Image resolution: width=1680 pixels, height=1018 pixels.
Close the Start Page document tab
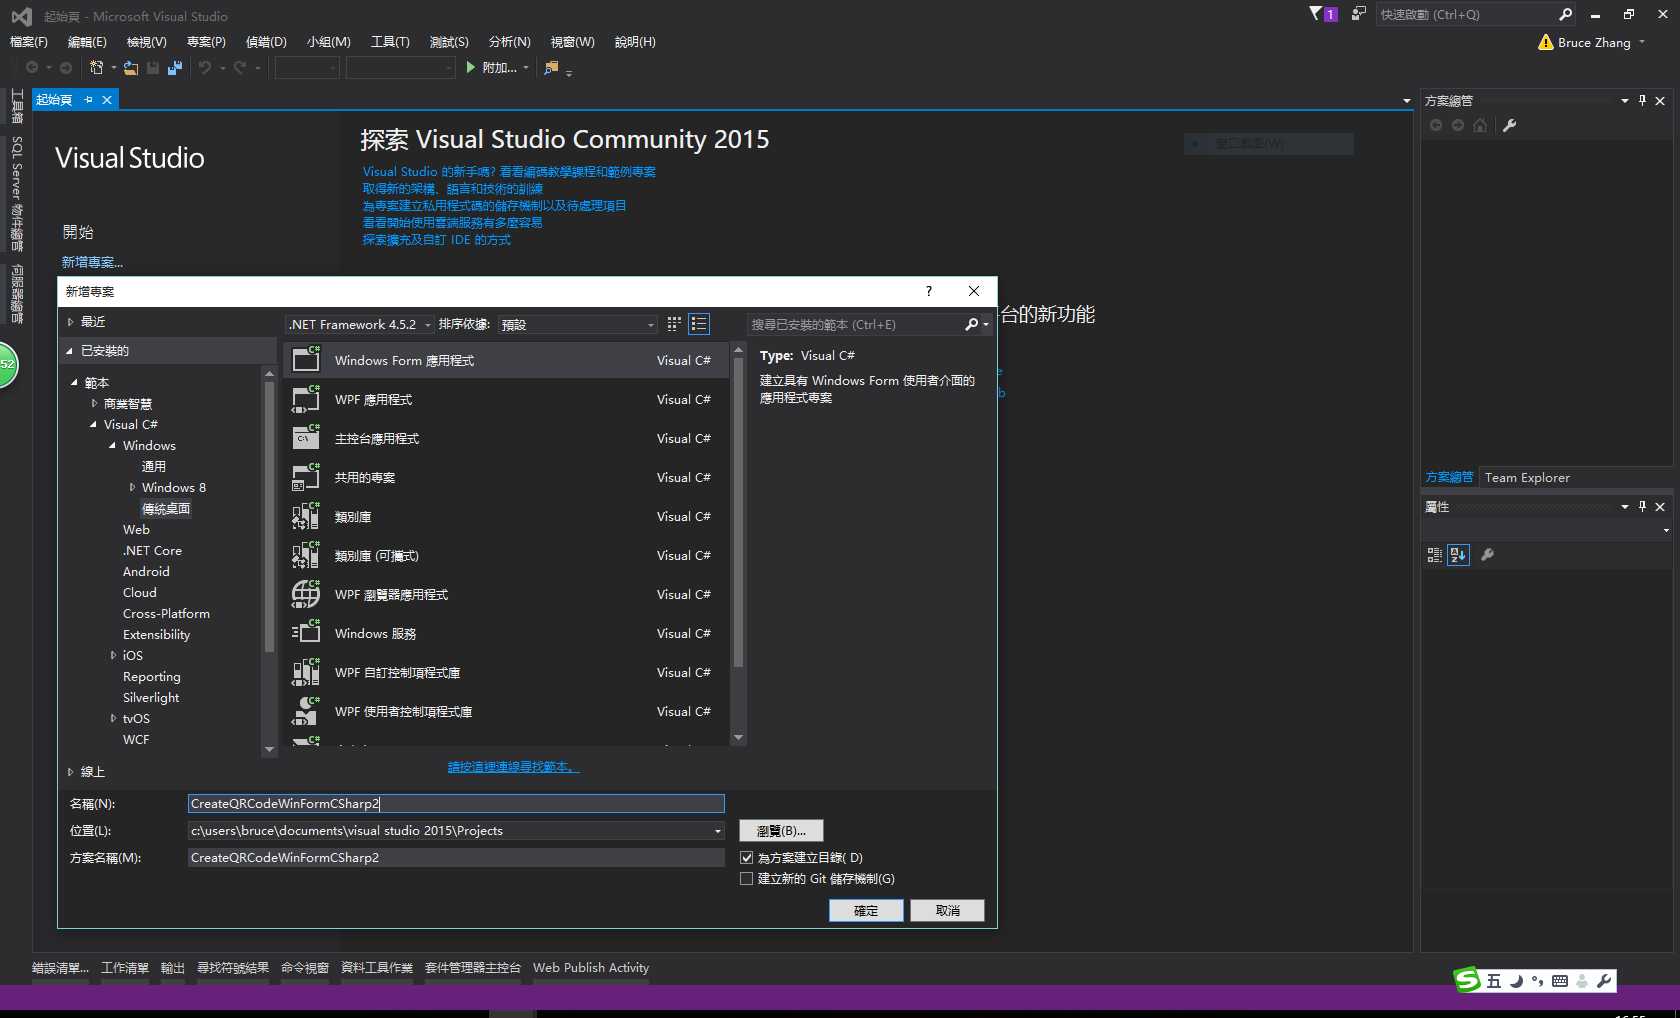coord(107,100)
